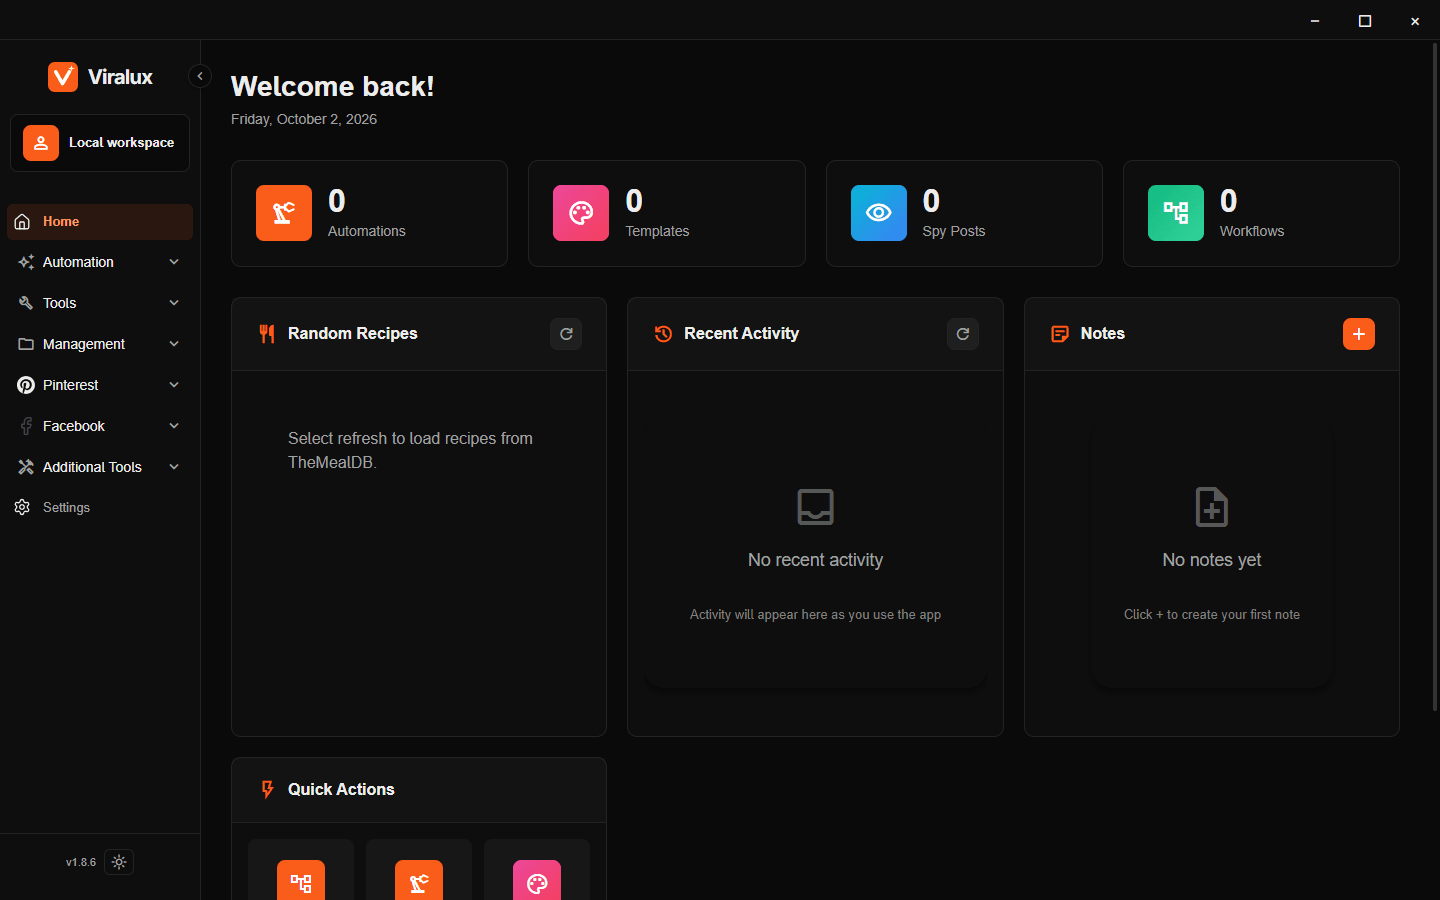
Task: Open the Additional Tools menu item
Action: 100,467
